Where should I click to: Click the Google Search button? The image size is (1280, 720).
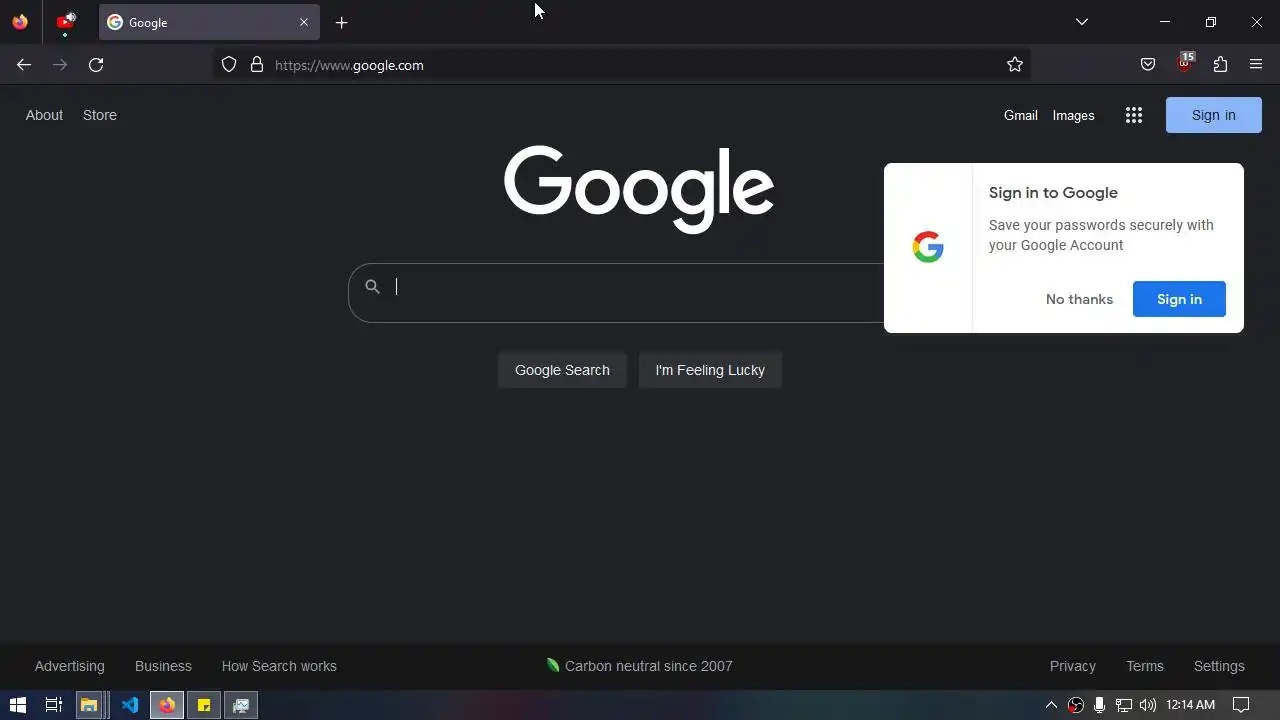click(562, 370)
